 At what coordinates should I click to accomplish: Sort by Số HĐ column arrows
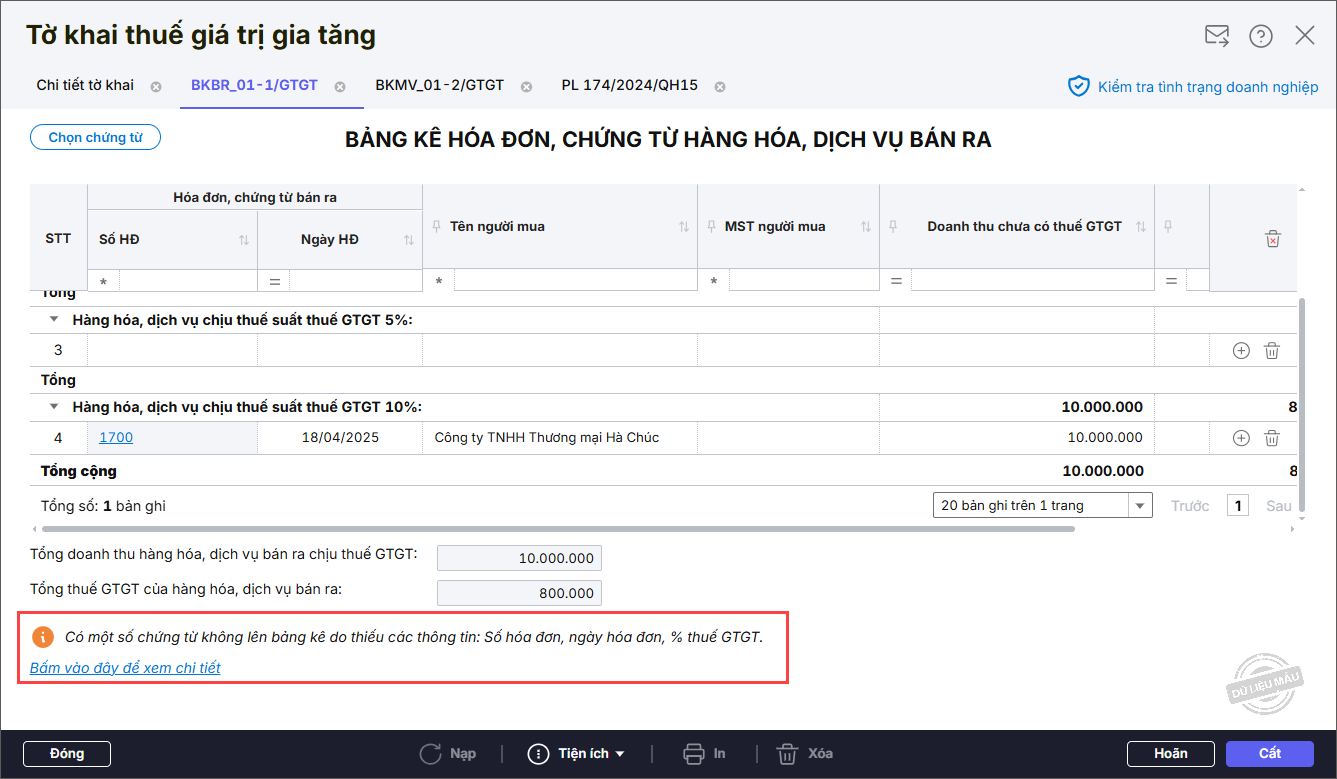(243, 240)
